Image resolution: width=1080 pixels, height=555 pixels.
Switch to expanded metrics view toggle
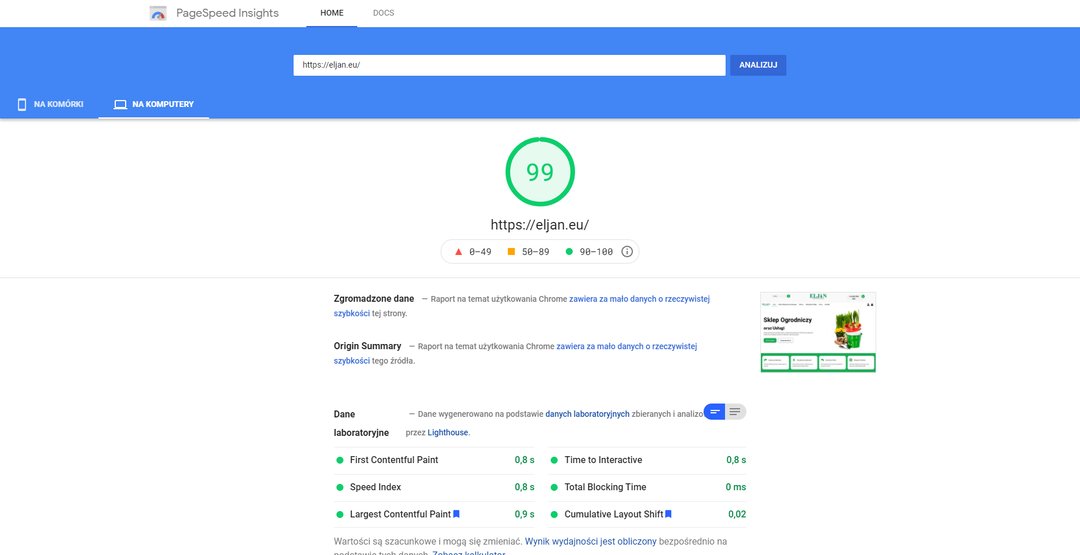[x=736, y=412]
